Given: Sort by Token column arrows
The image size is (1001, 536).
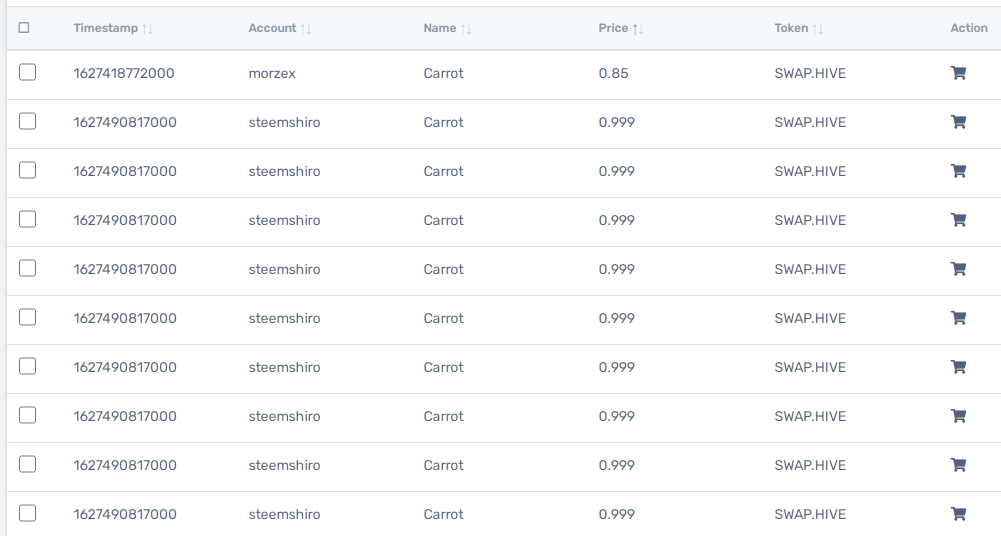Looking at the screenshot, I should tap(818, 29).
